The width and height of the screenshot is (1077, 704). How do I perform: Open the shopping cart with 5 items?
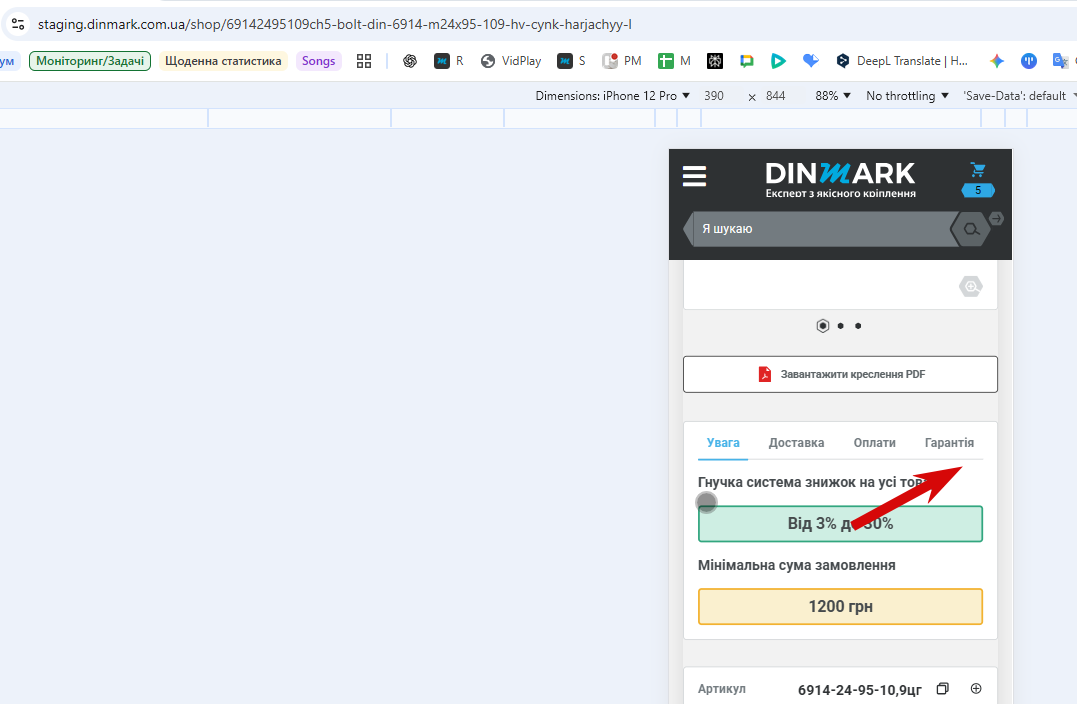(977, 179)
